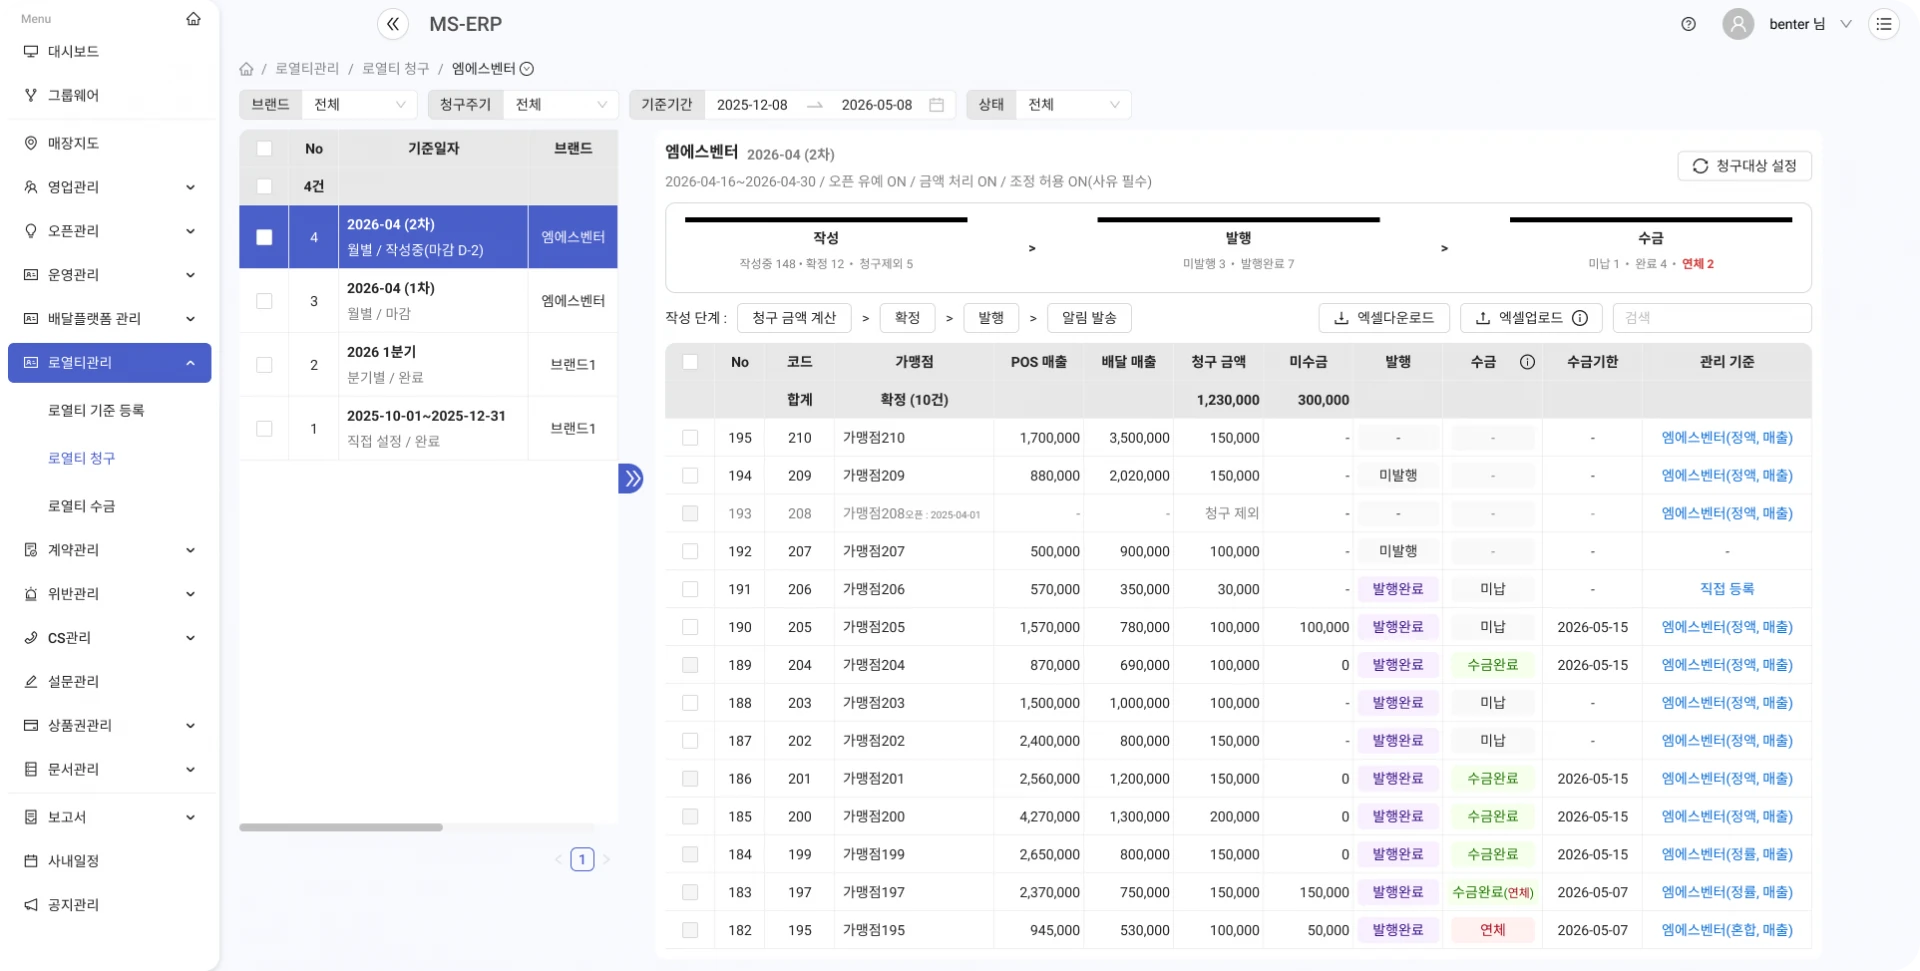This screenshot has height=971, width=1920.
Task: Click the home icon beside Menu
Action: pos(193,19)
